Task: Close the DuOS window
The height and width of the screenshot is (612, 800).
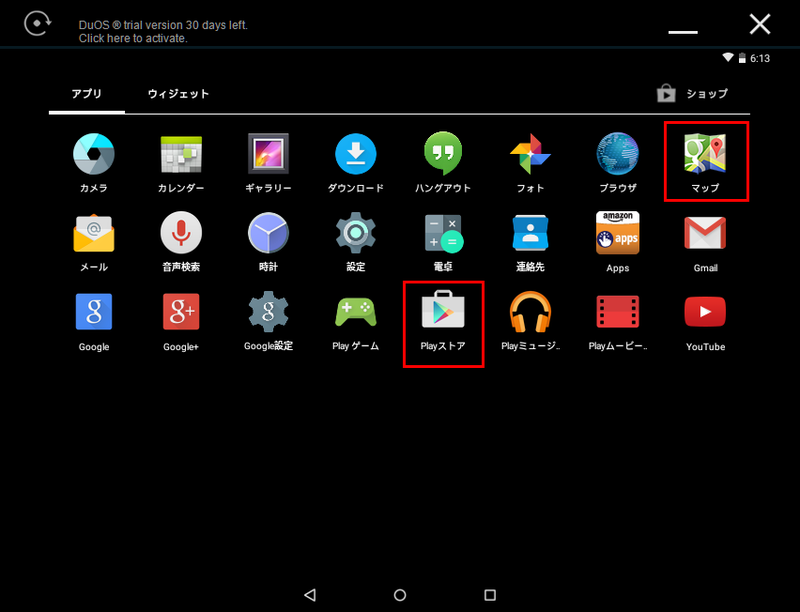Action: point(760,24)
